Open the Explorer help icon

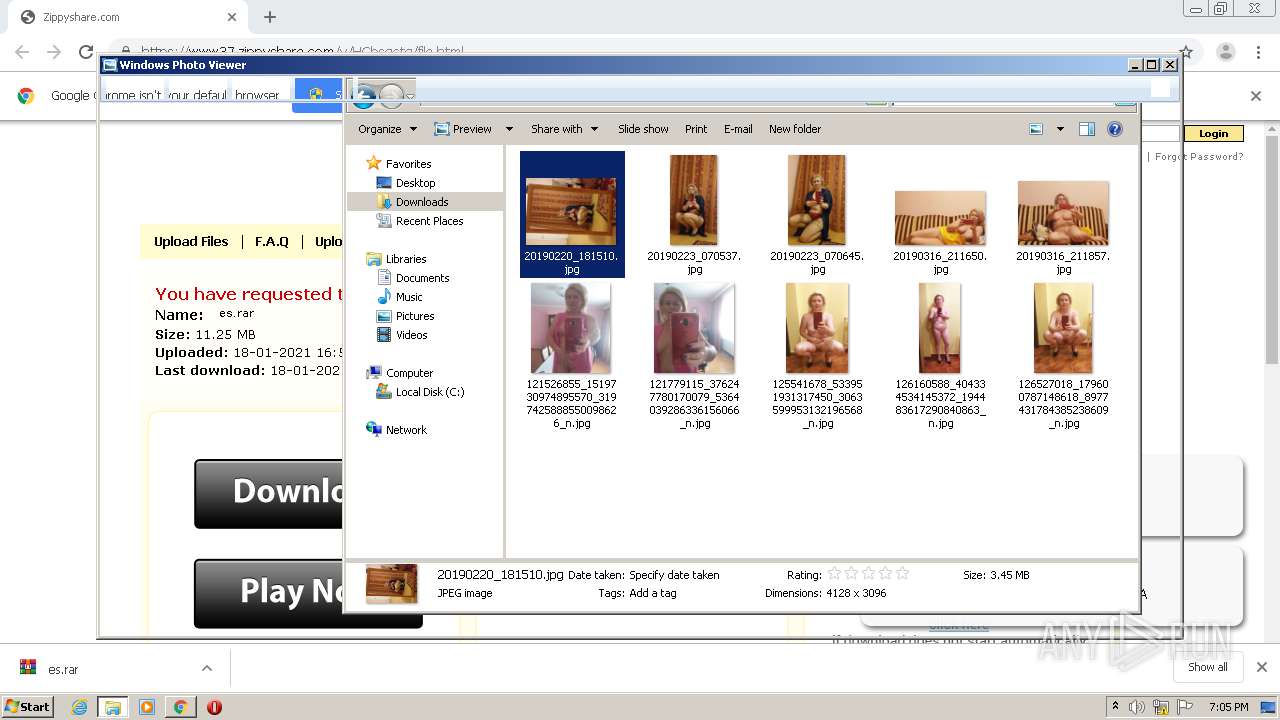coord(1115,129)
